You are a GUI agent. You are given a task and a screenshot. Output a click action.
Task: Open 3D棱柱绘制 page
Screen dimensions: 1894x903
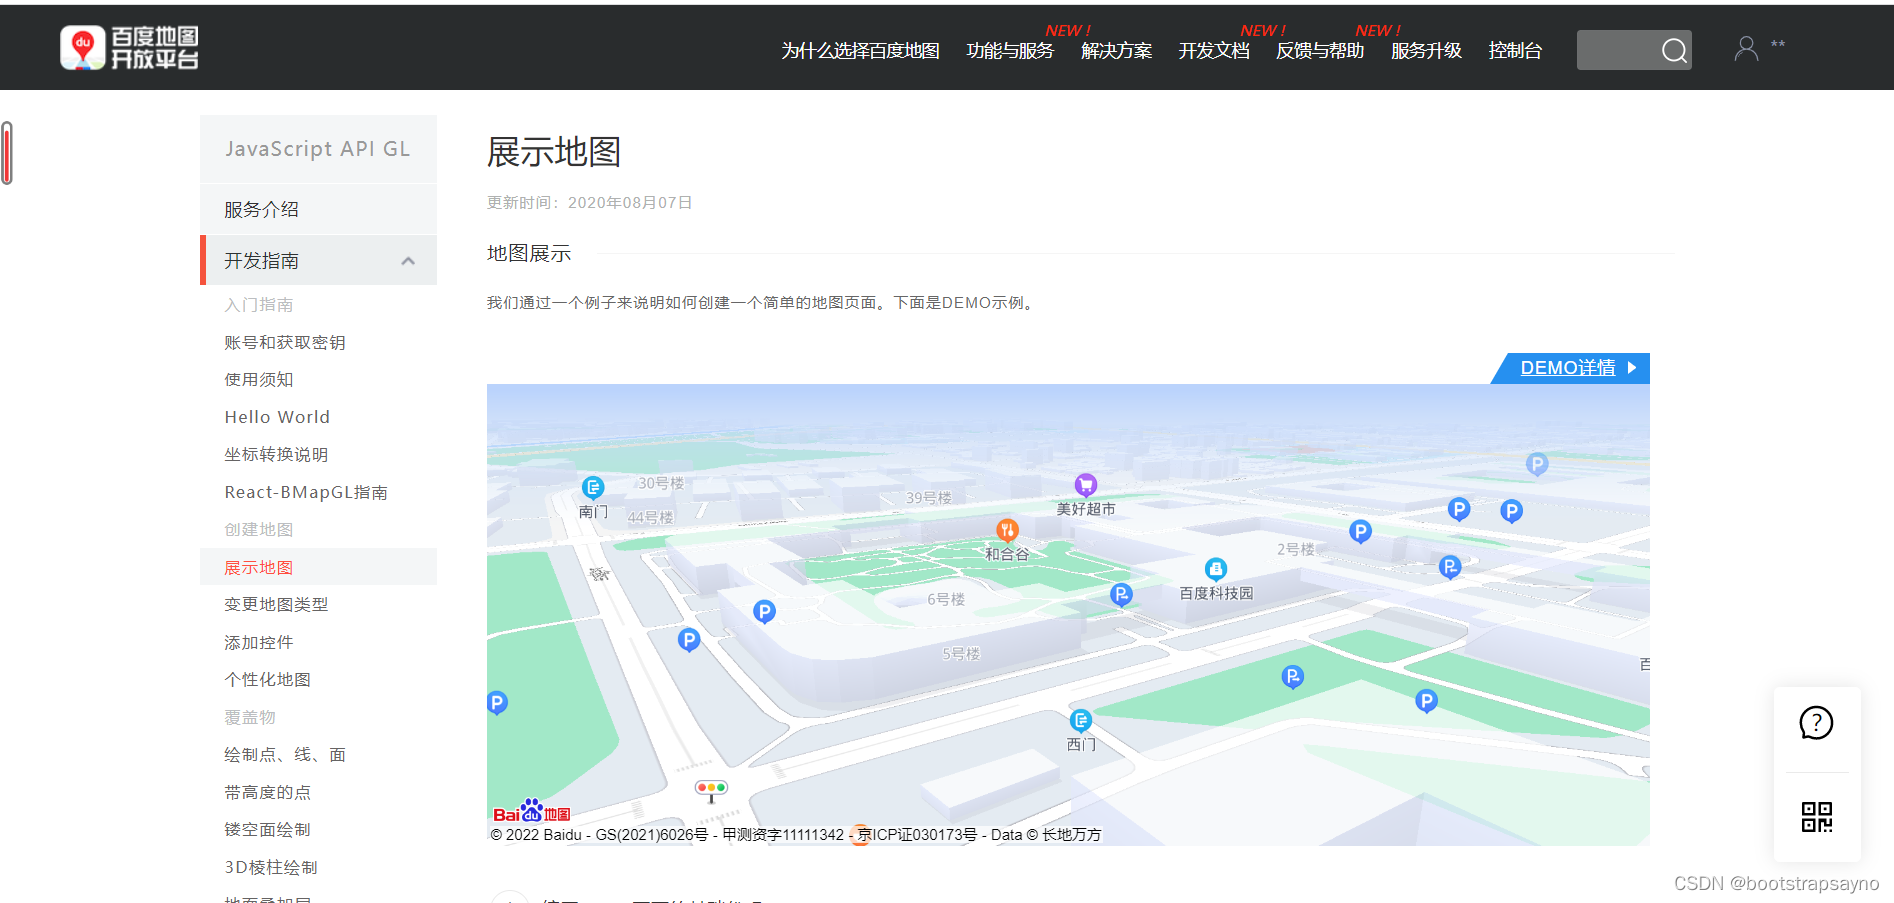pyautogui.click(x=271, y=867)
